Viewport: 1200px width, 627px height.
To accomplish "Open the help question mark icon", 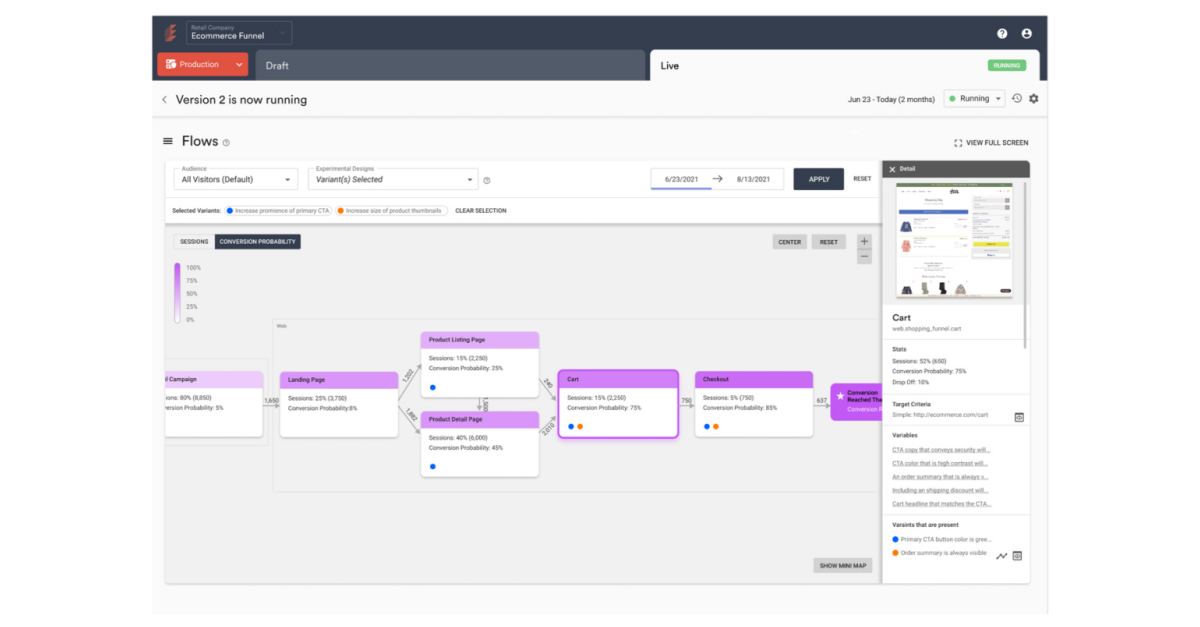I will click(1002, 33).
